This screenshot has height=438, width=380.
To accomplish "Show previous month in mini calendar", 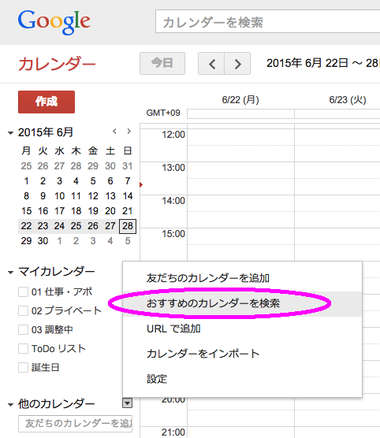I will pyautogui.click(x=114, y=131).
